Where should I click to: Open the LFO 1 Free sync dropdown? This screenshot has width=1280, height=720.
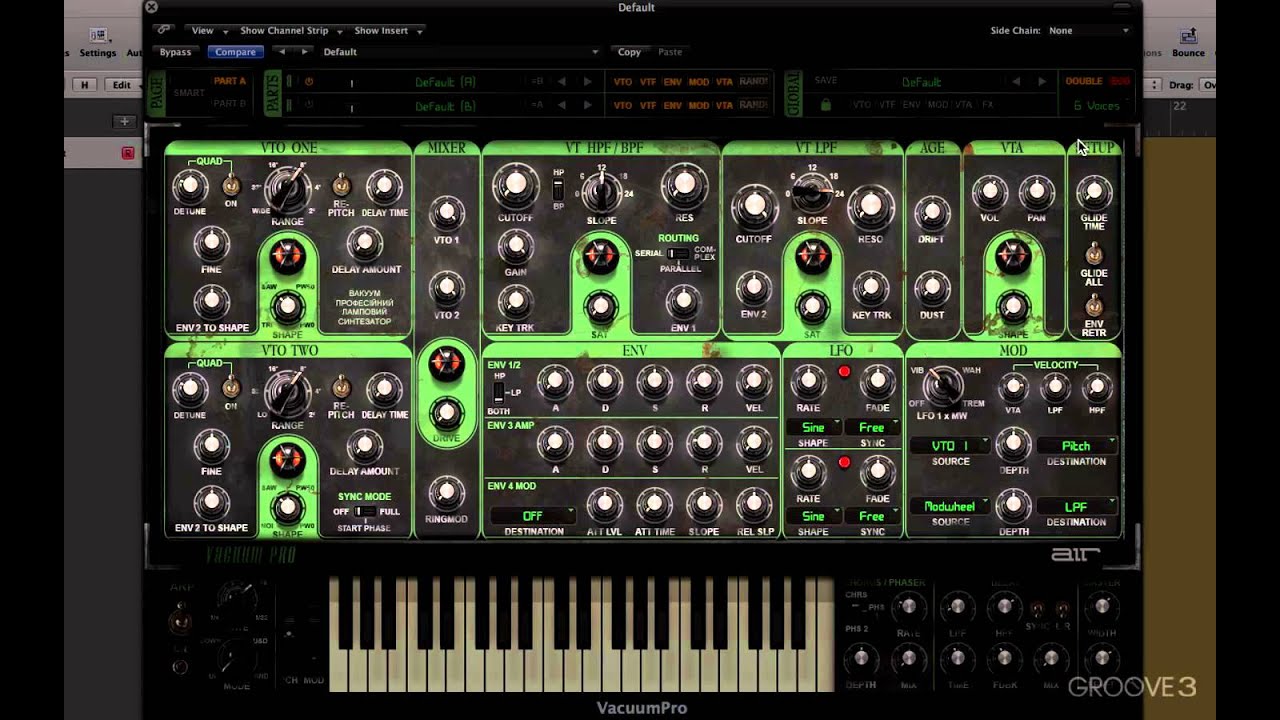[x=871, y=427]
